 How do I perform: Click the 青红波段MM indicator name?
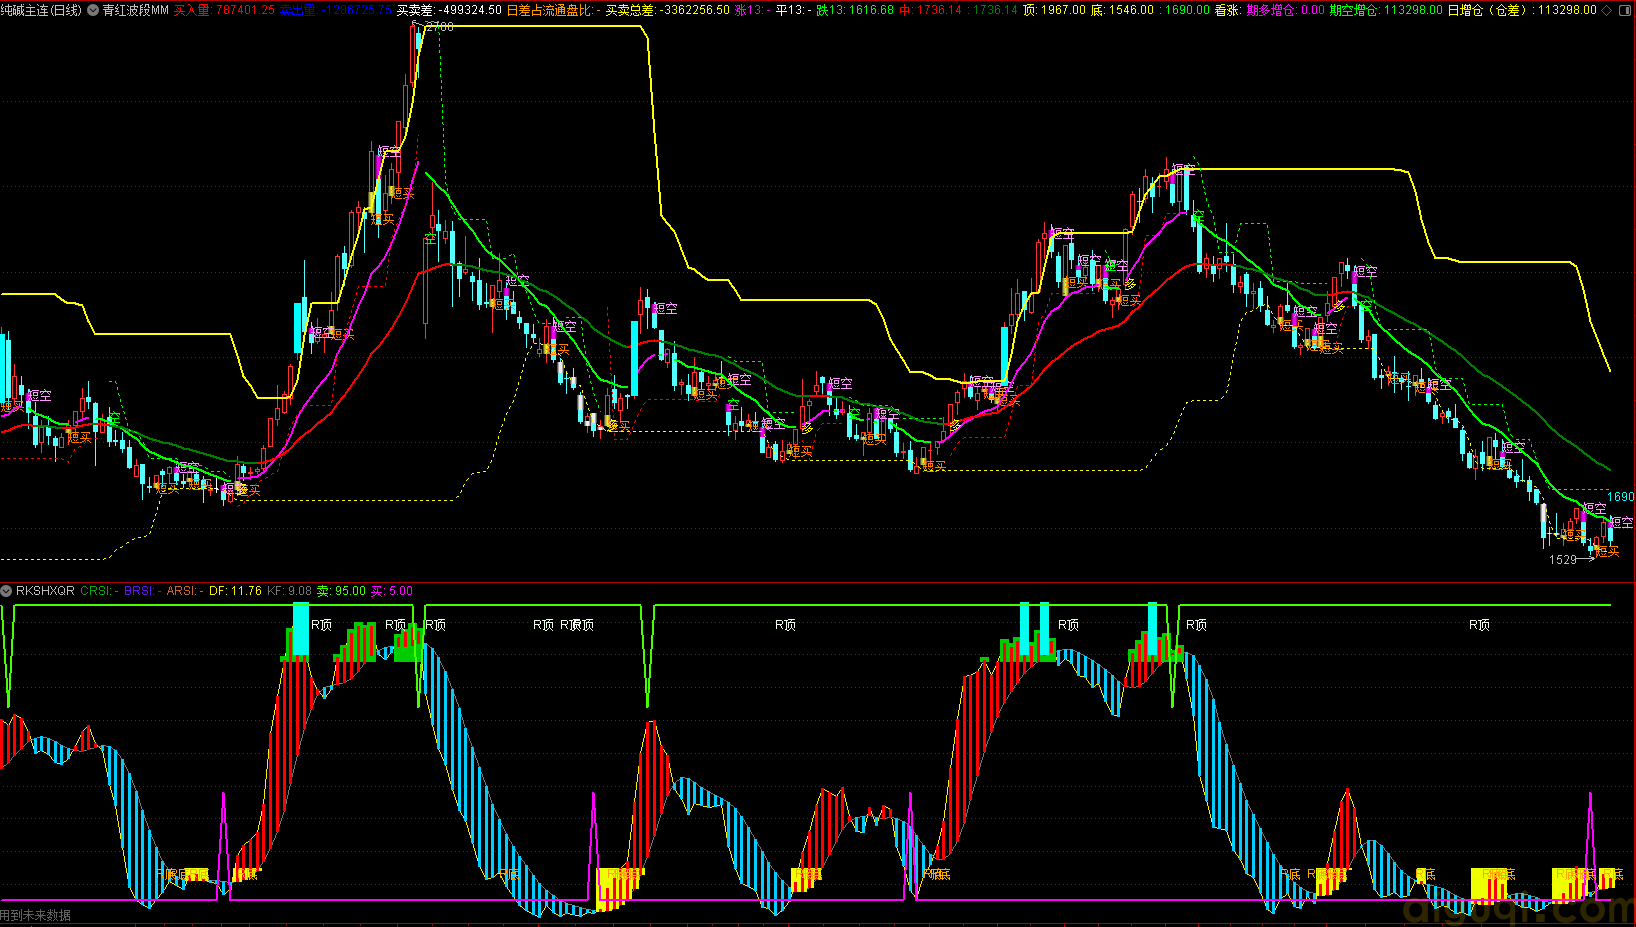135,10
